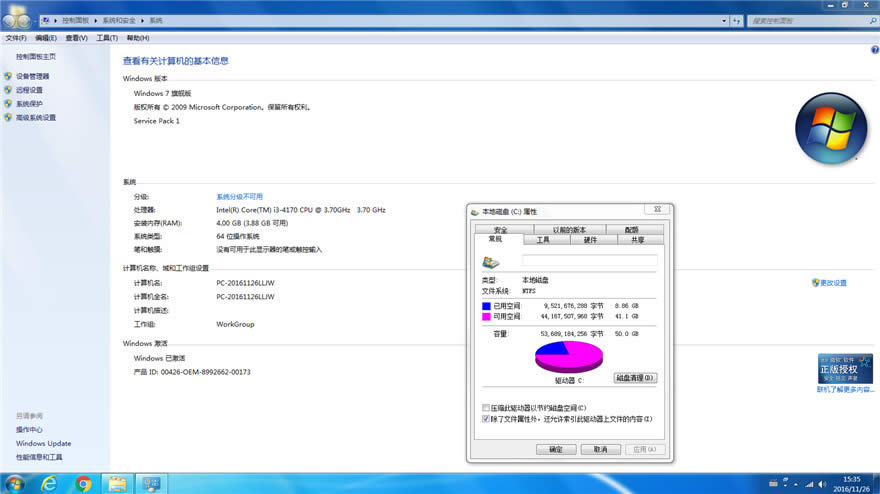Screen dimensions: 880x494
Task: Switch to the 硬件 tab in properties
Action: (x=590, y=240)
